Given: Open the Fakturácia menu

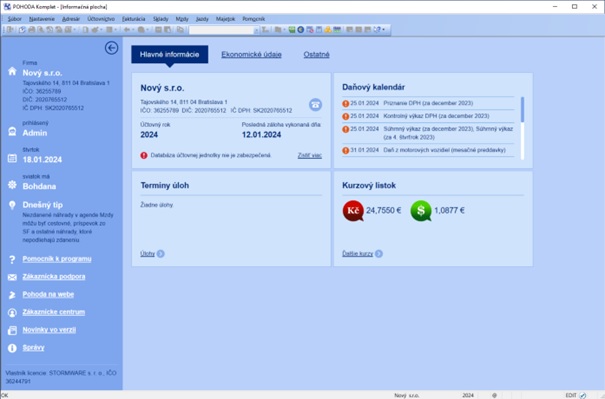Looking at the screenshot, I should pos(134,19).
